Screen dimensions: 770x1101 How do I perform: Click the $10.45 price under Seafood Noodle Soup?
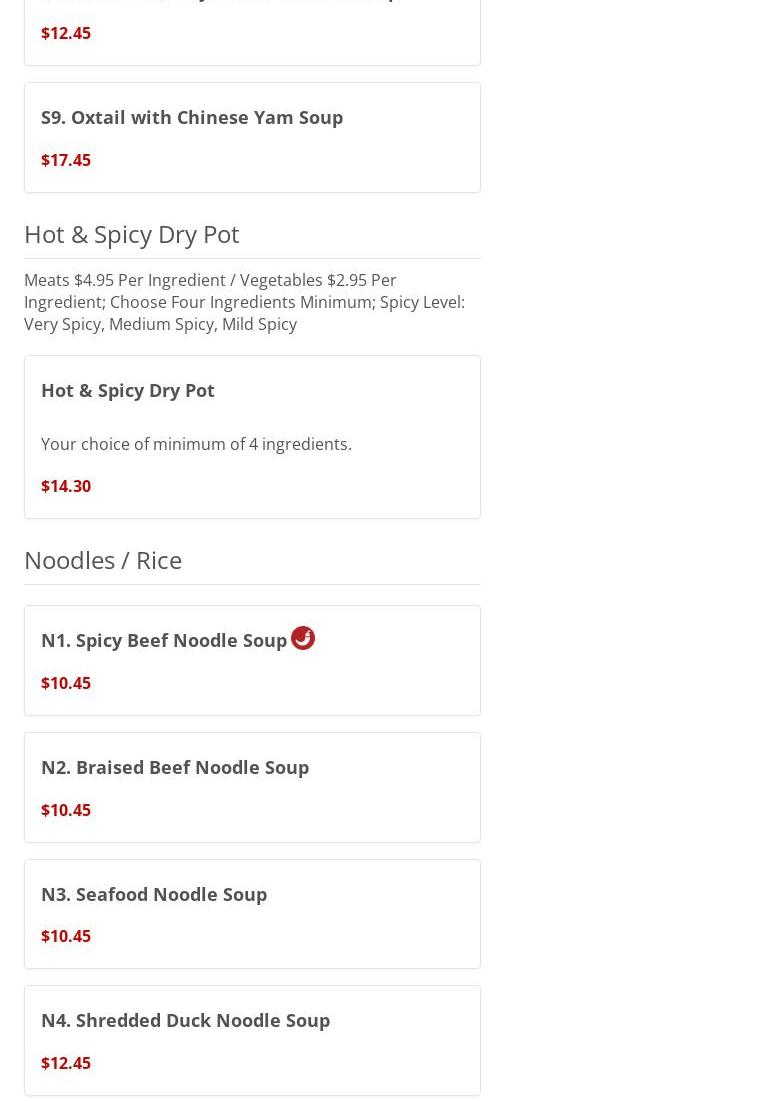click(x=66, y=937)
